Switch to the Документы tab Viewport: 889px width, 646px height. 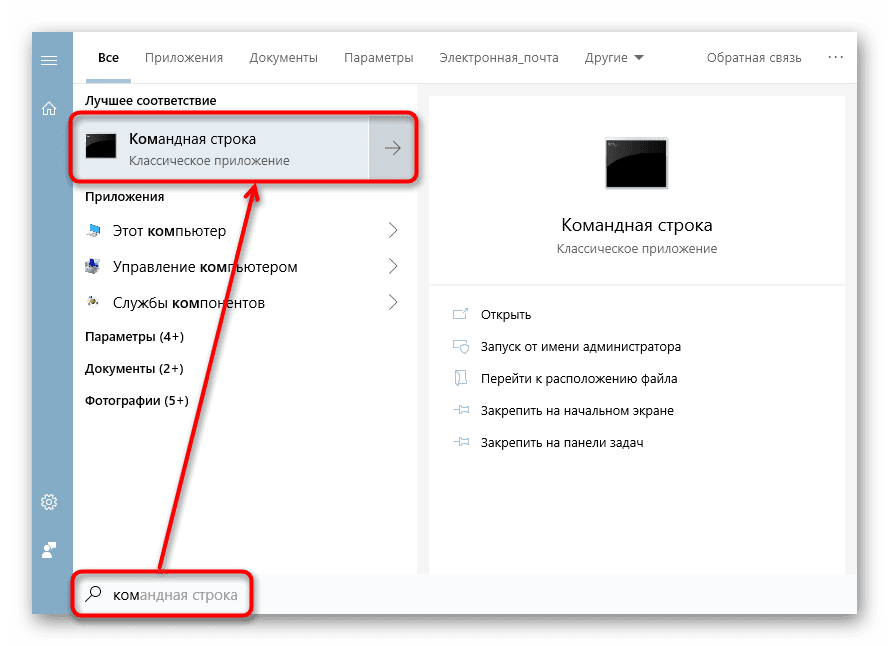(283, 58)
